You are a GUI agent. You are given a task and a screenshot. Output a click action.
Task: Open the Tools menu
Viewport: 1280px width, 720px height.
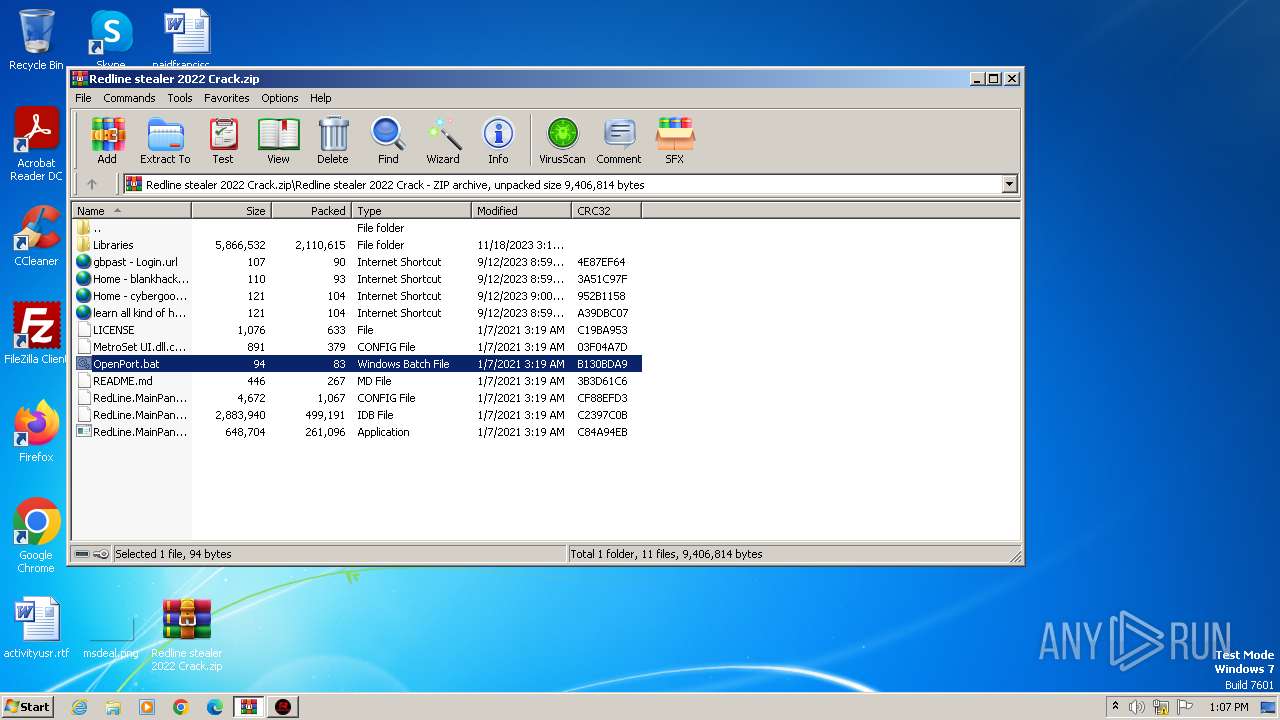pyautogui.click(x=180, y=98)
